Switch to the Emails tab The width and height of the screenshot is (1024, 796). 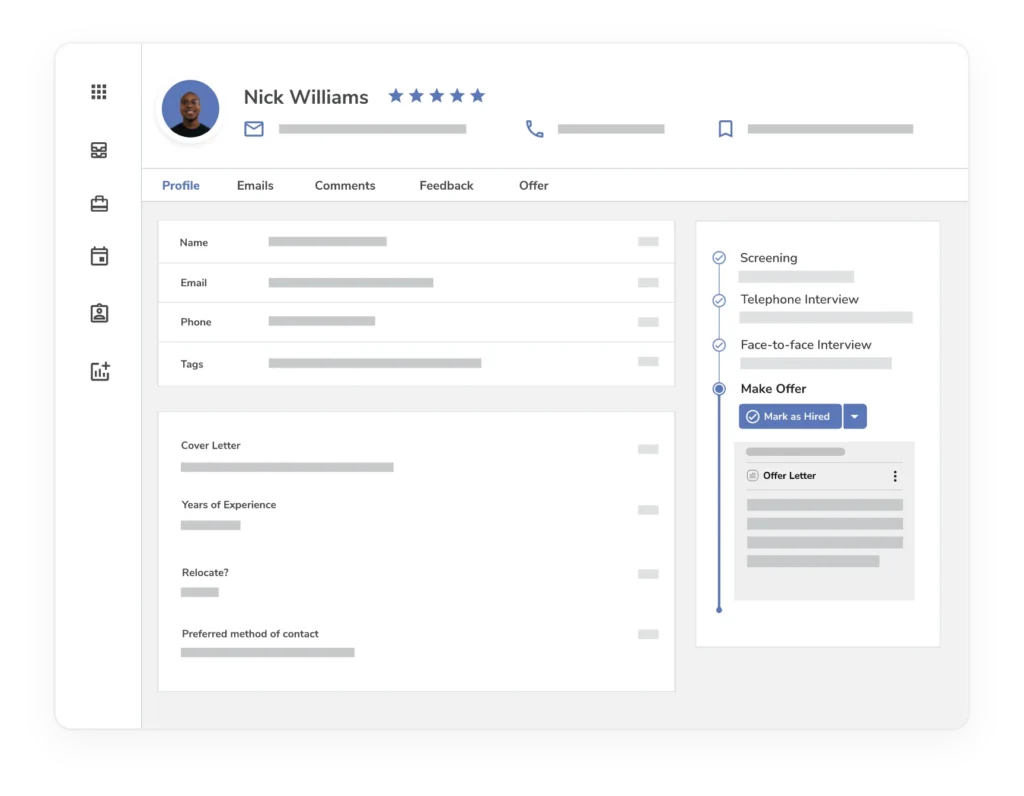[255, 186]
